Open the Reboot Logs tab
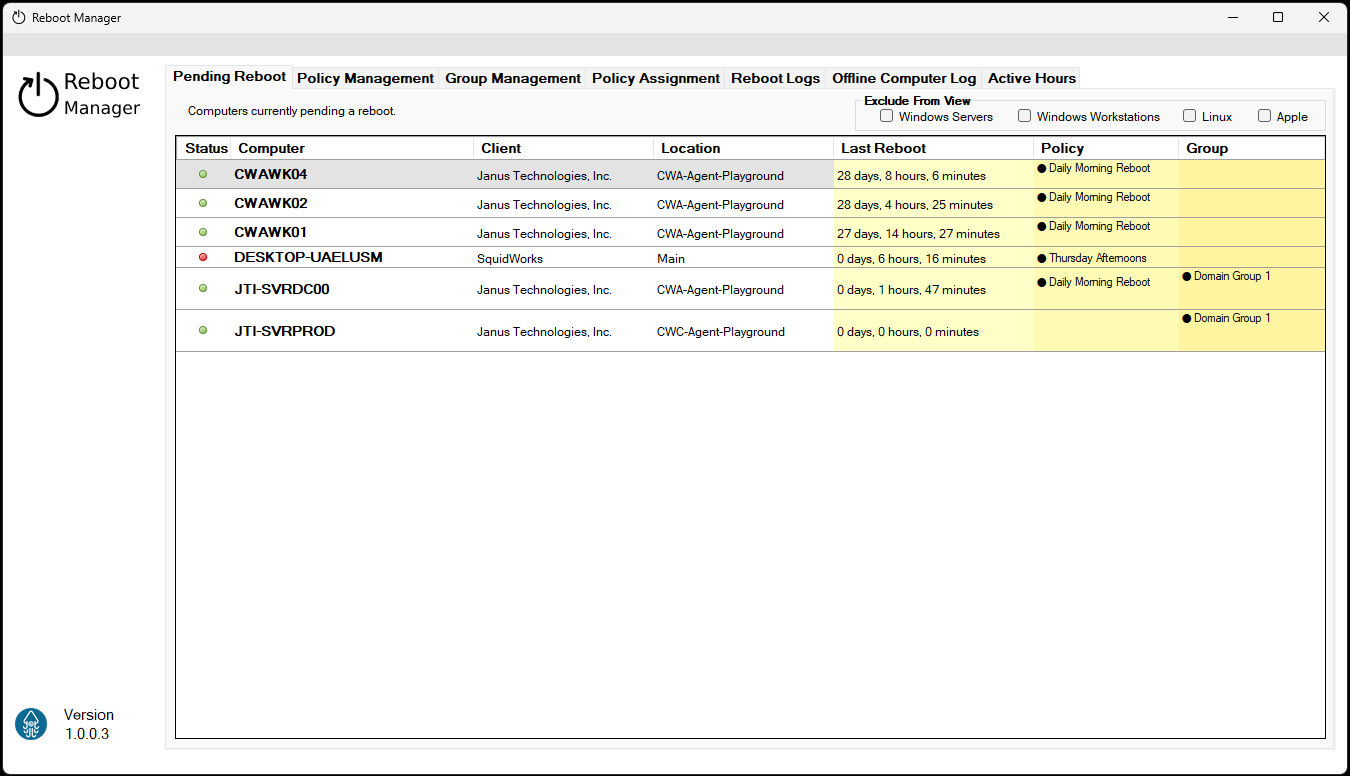Screen dimensions: 1350x776 [776, 78]
